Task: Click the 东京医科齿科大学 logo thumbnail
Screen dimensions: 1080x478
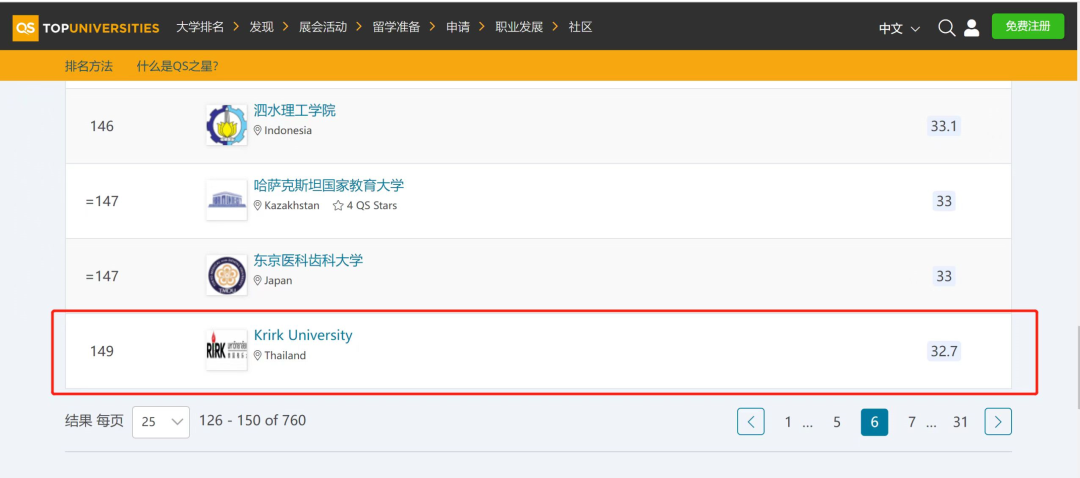Action: click(227, 276)
